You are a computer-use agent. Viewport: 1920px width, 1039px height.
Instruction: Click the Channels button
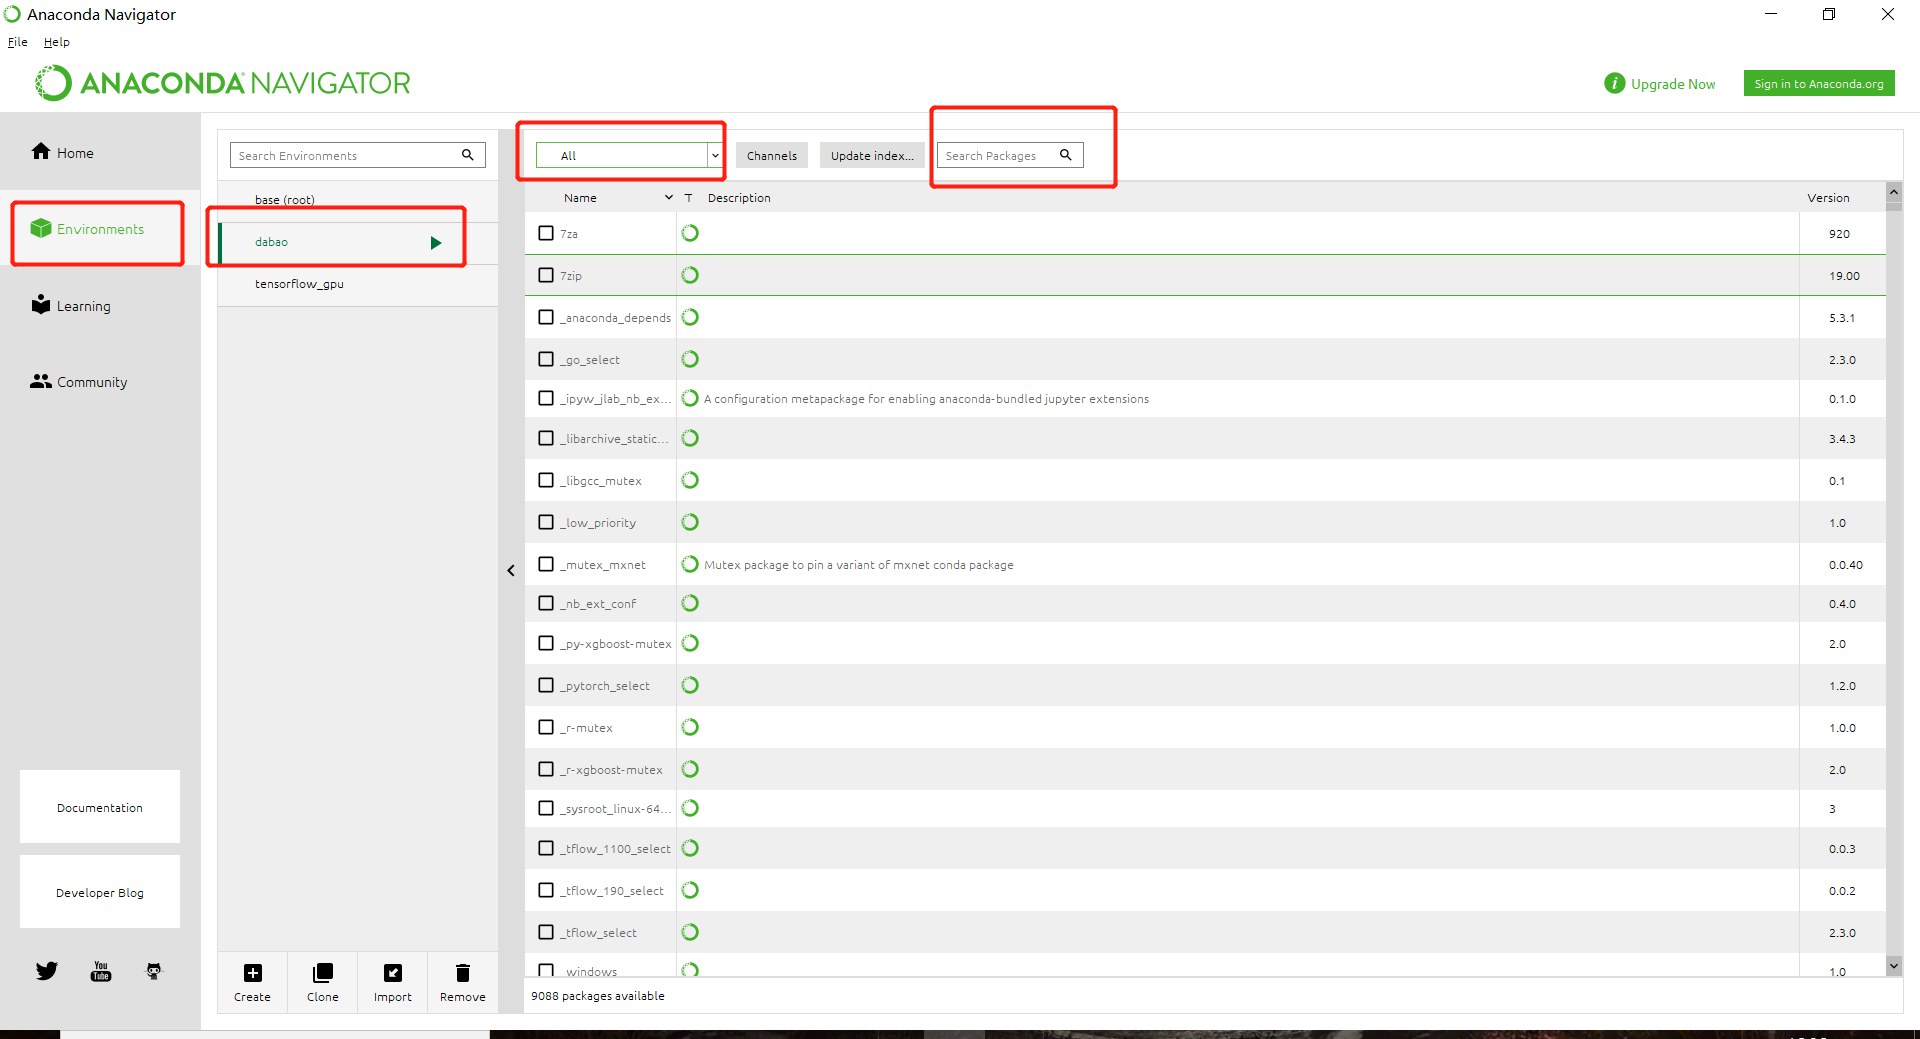(x=772, y=155)
